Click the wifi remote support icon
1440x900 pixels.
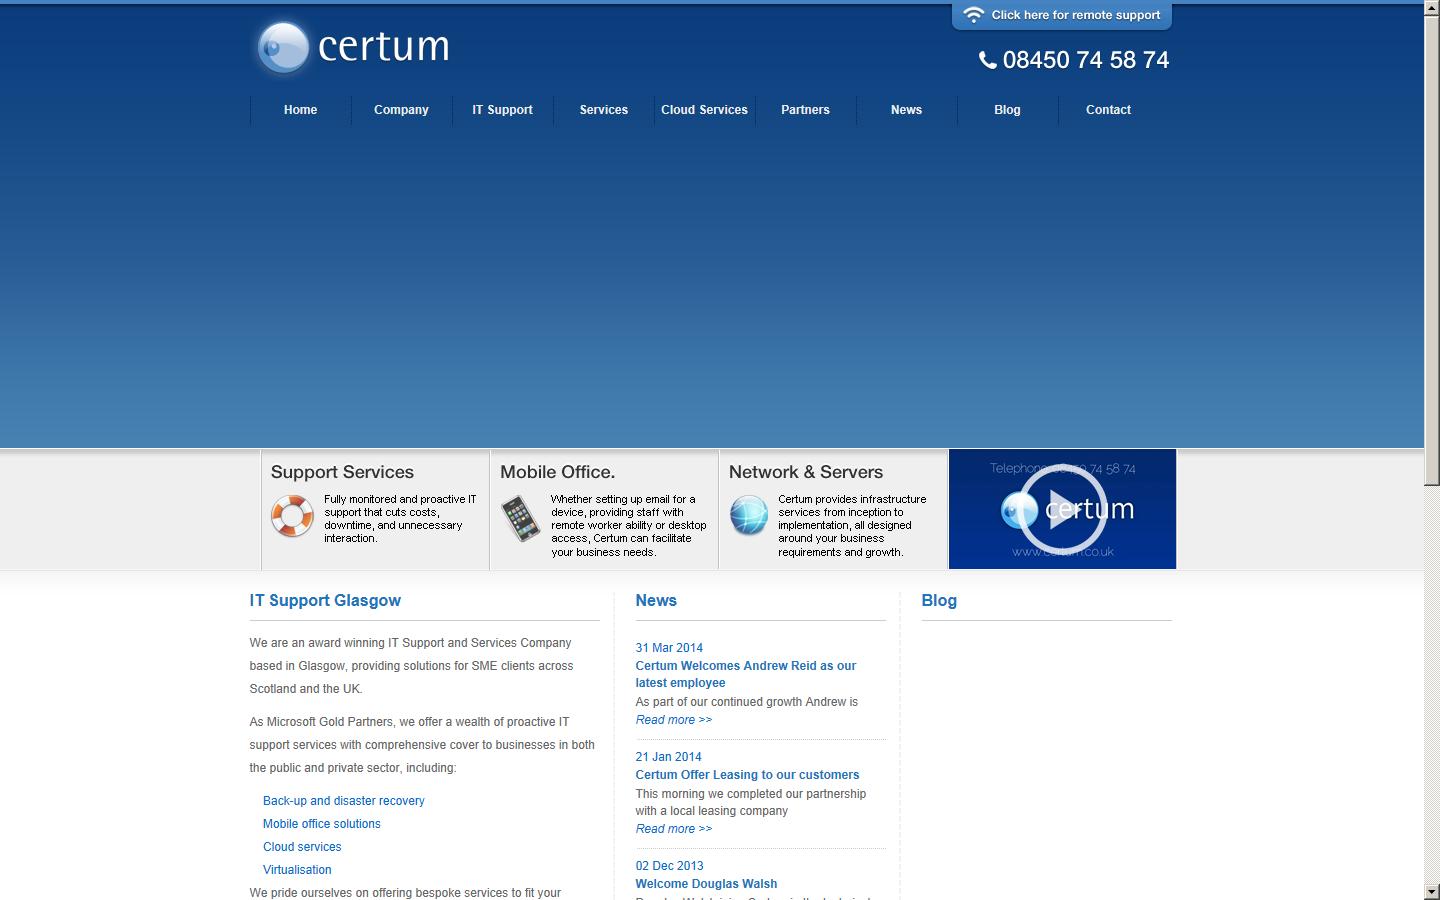pyautogui.click(x=973, y=15)
